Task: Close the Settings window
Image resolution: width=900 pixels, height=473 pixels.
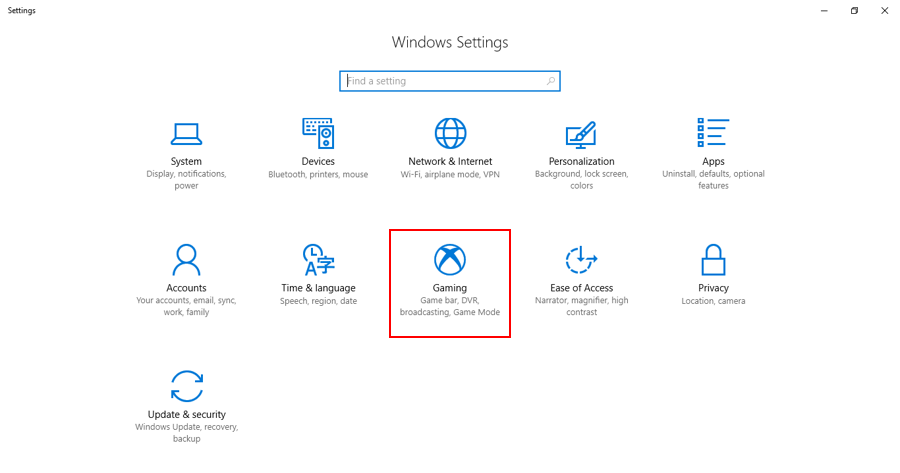Action: click(x=885, y=10)
